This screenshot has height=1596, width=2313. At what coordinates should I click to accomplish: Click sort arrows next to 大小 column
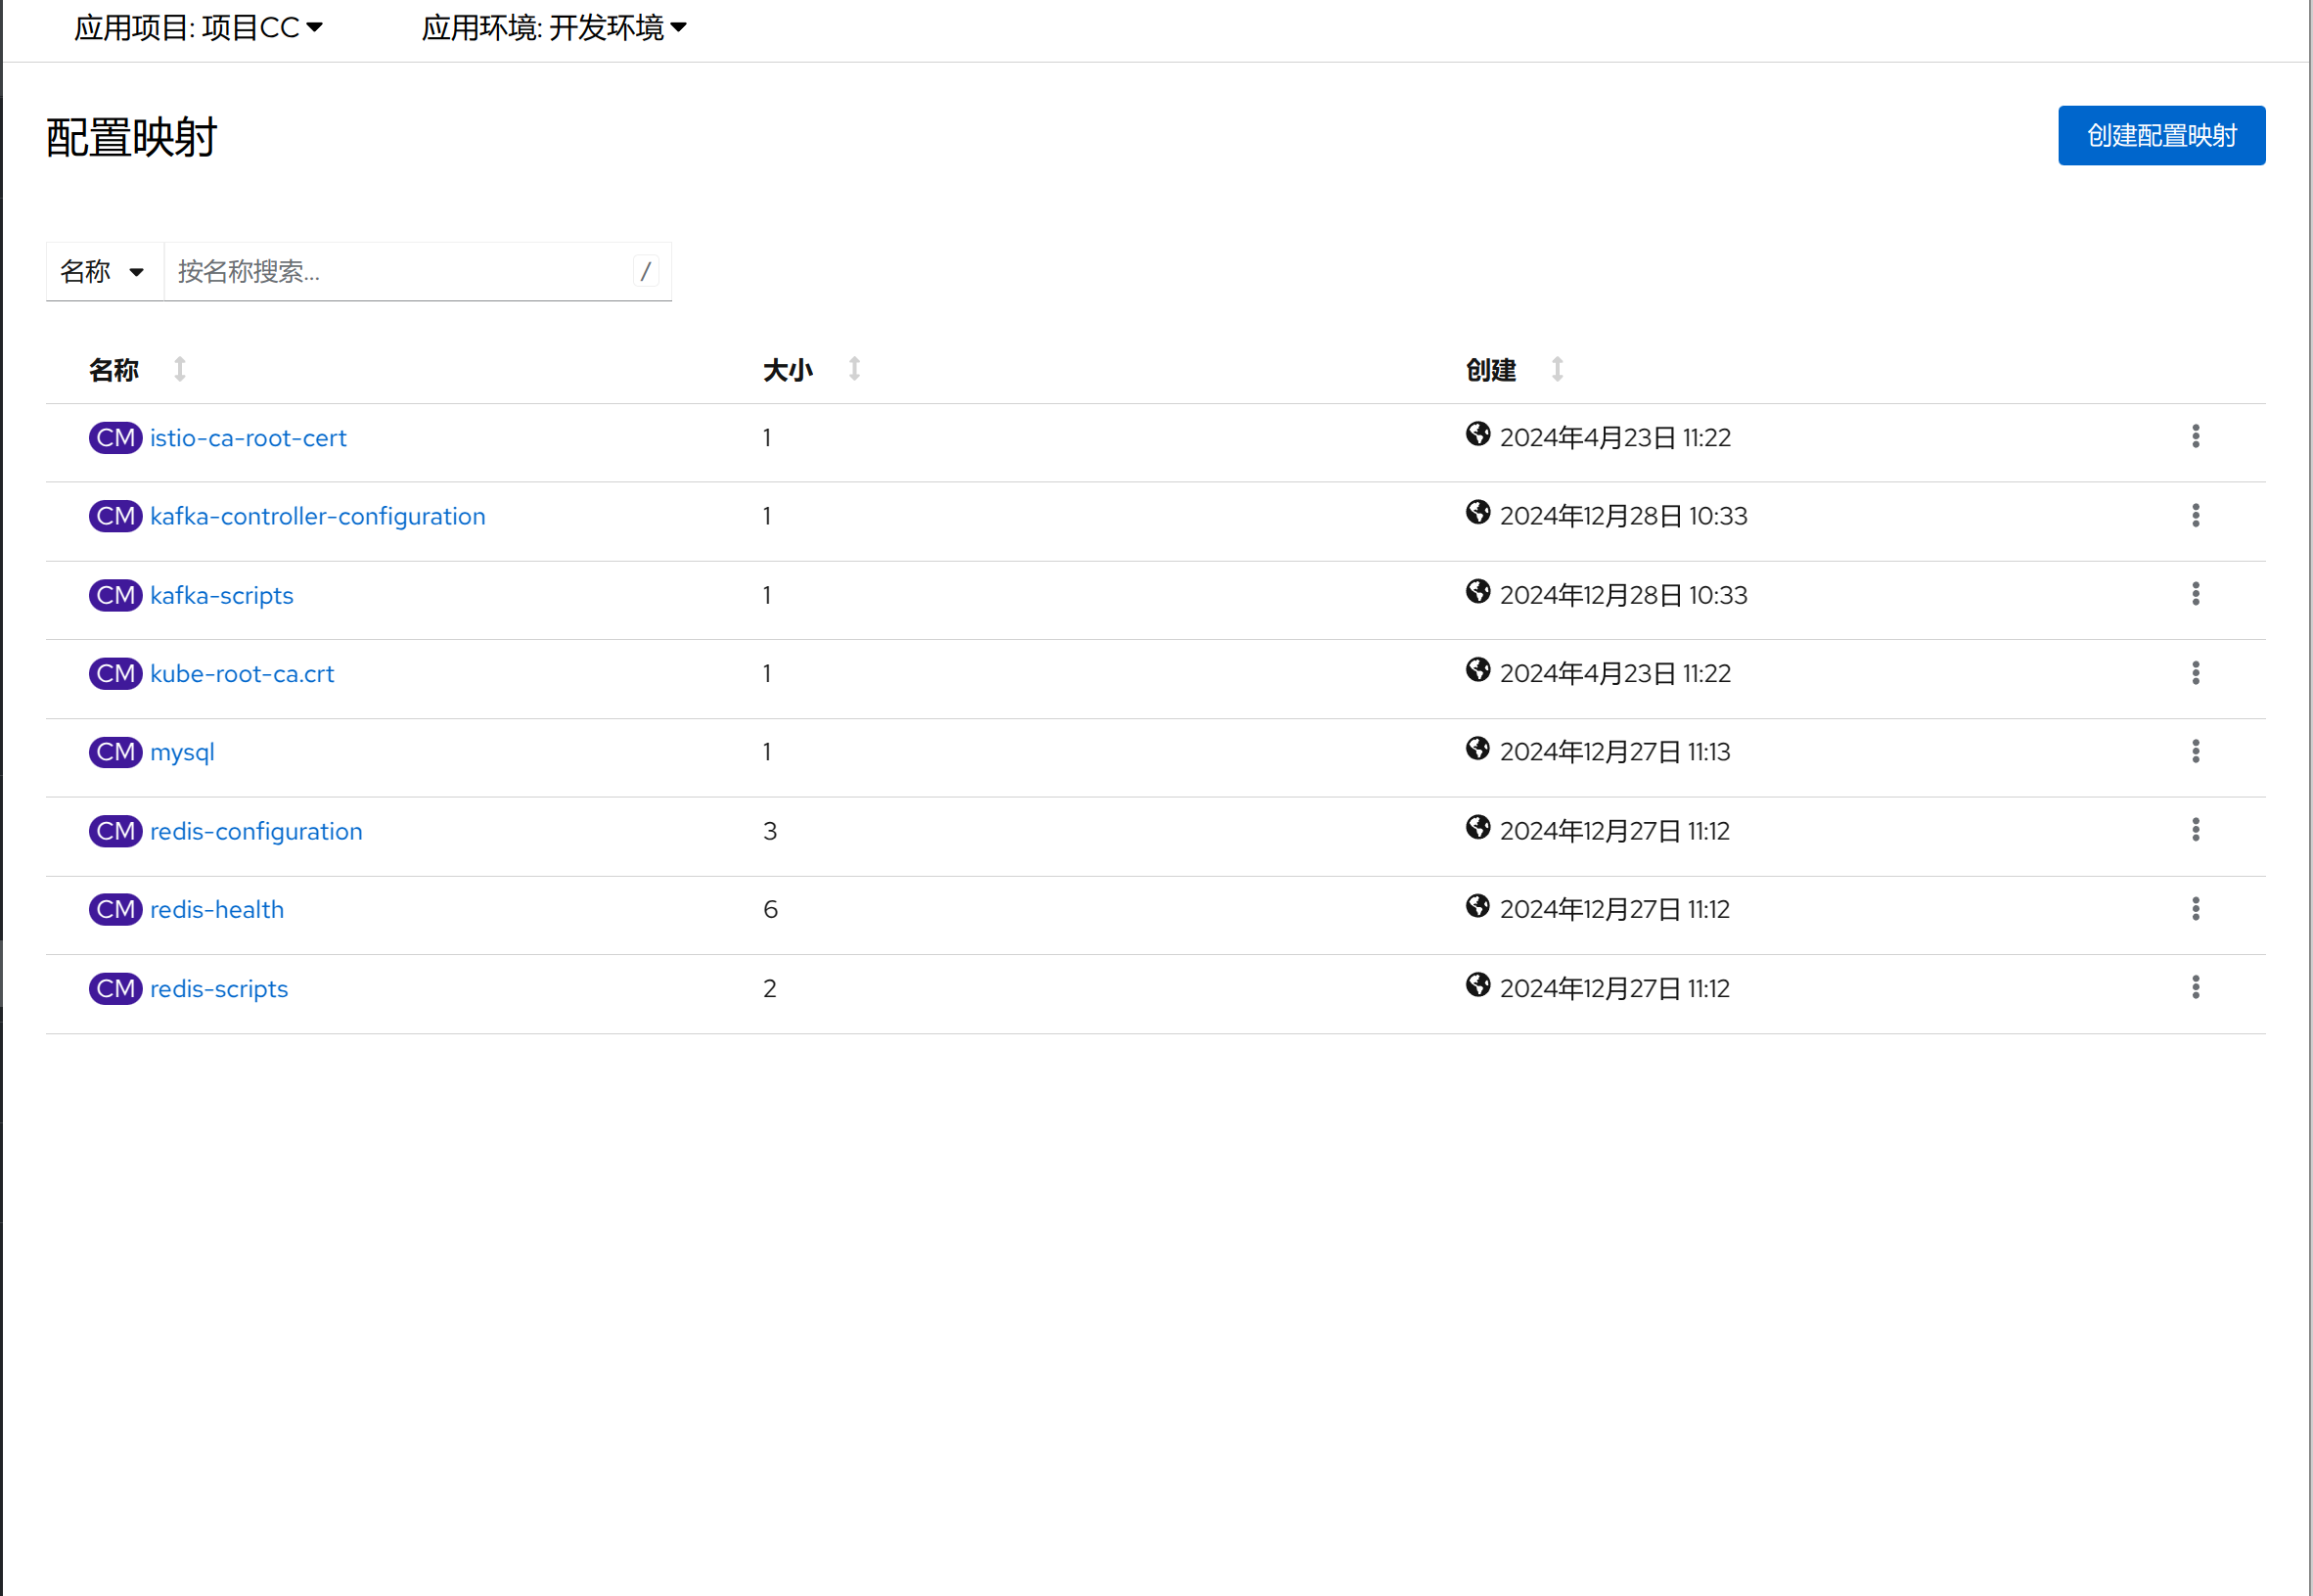[x=854, y=369]
